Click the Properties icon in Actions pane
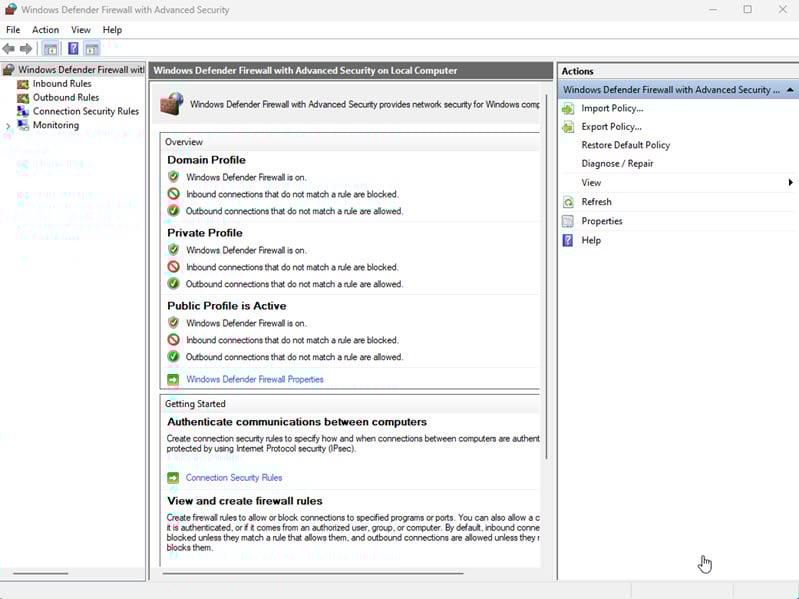The image size is (799, 599). pos(568,221)
